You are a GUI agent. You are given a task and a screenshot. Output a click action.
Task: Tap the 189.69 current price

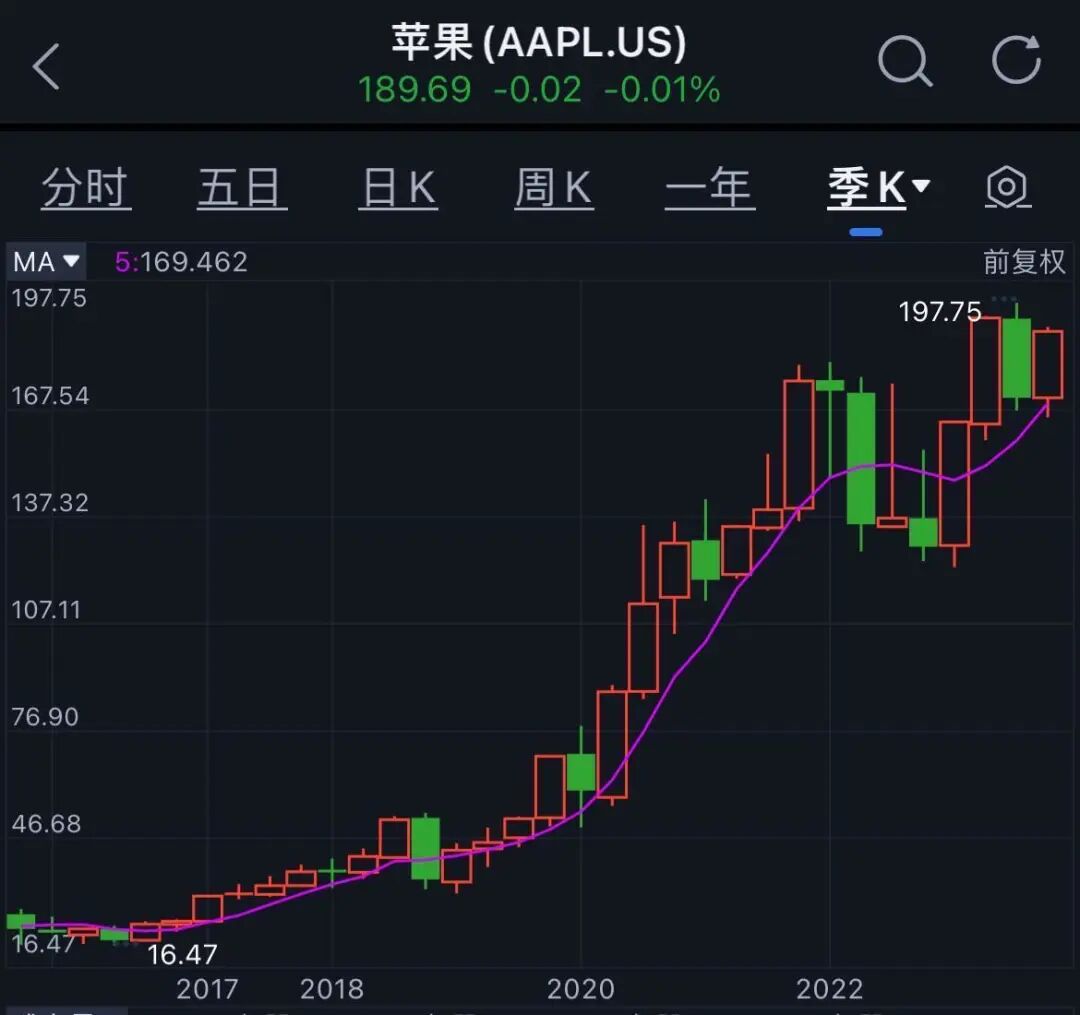[415, 90]
